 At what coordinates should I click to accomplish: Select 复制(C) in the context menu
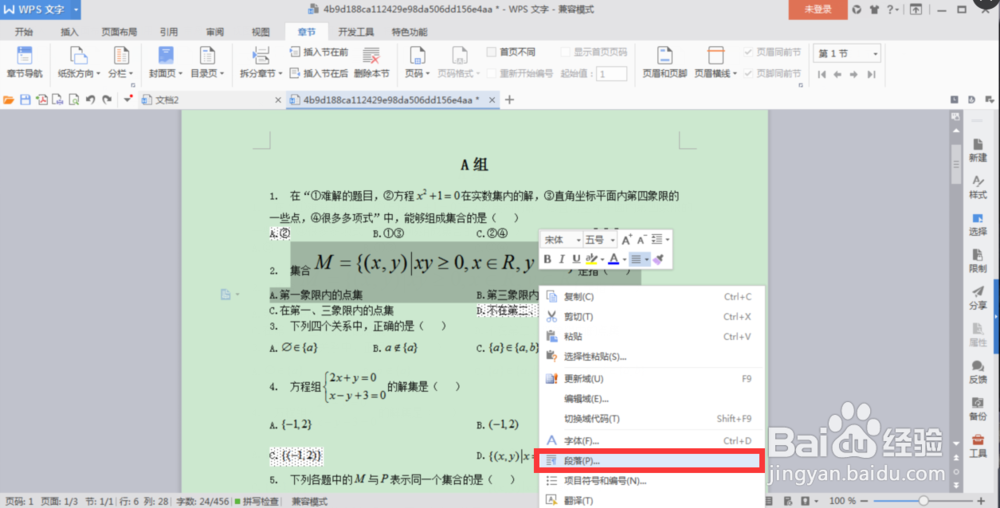pos(652,296)
